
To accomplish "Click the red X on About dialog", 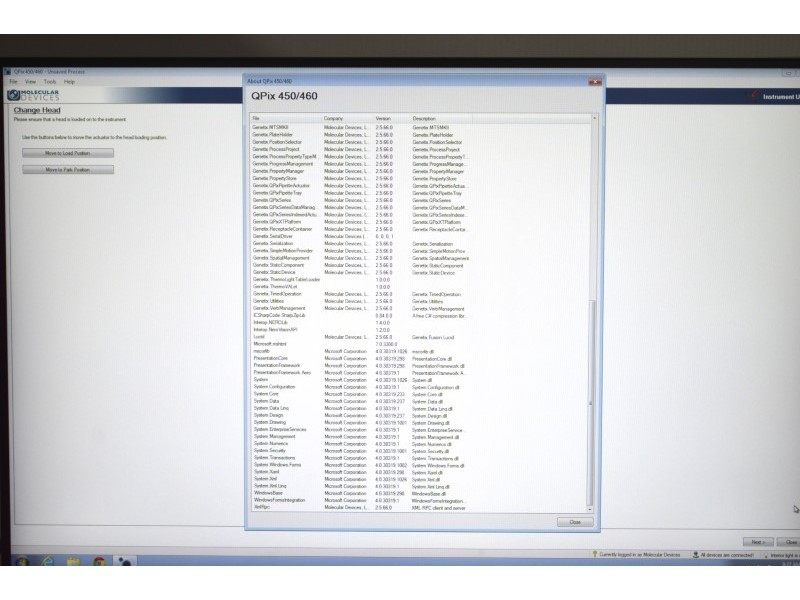I will tap(594, 82).
